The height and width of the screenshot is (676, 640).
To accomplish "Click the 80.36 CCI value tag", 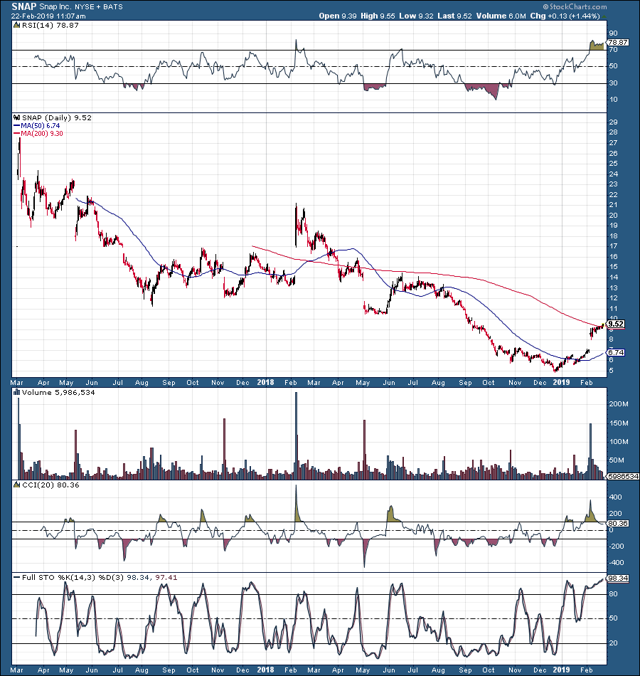I will pos(618,523).
